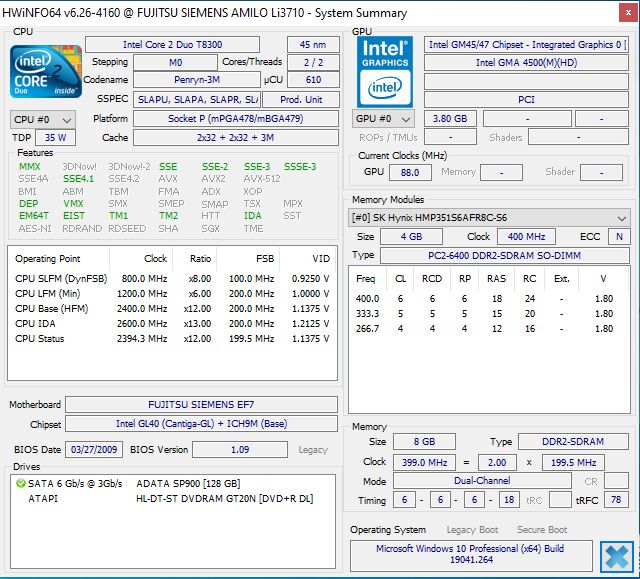
Task: Click the 399.0 MHz memory clock field
Action: [x=424, y=462]
